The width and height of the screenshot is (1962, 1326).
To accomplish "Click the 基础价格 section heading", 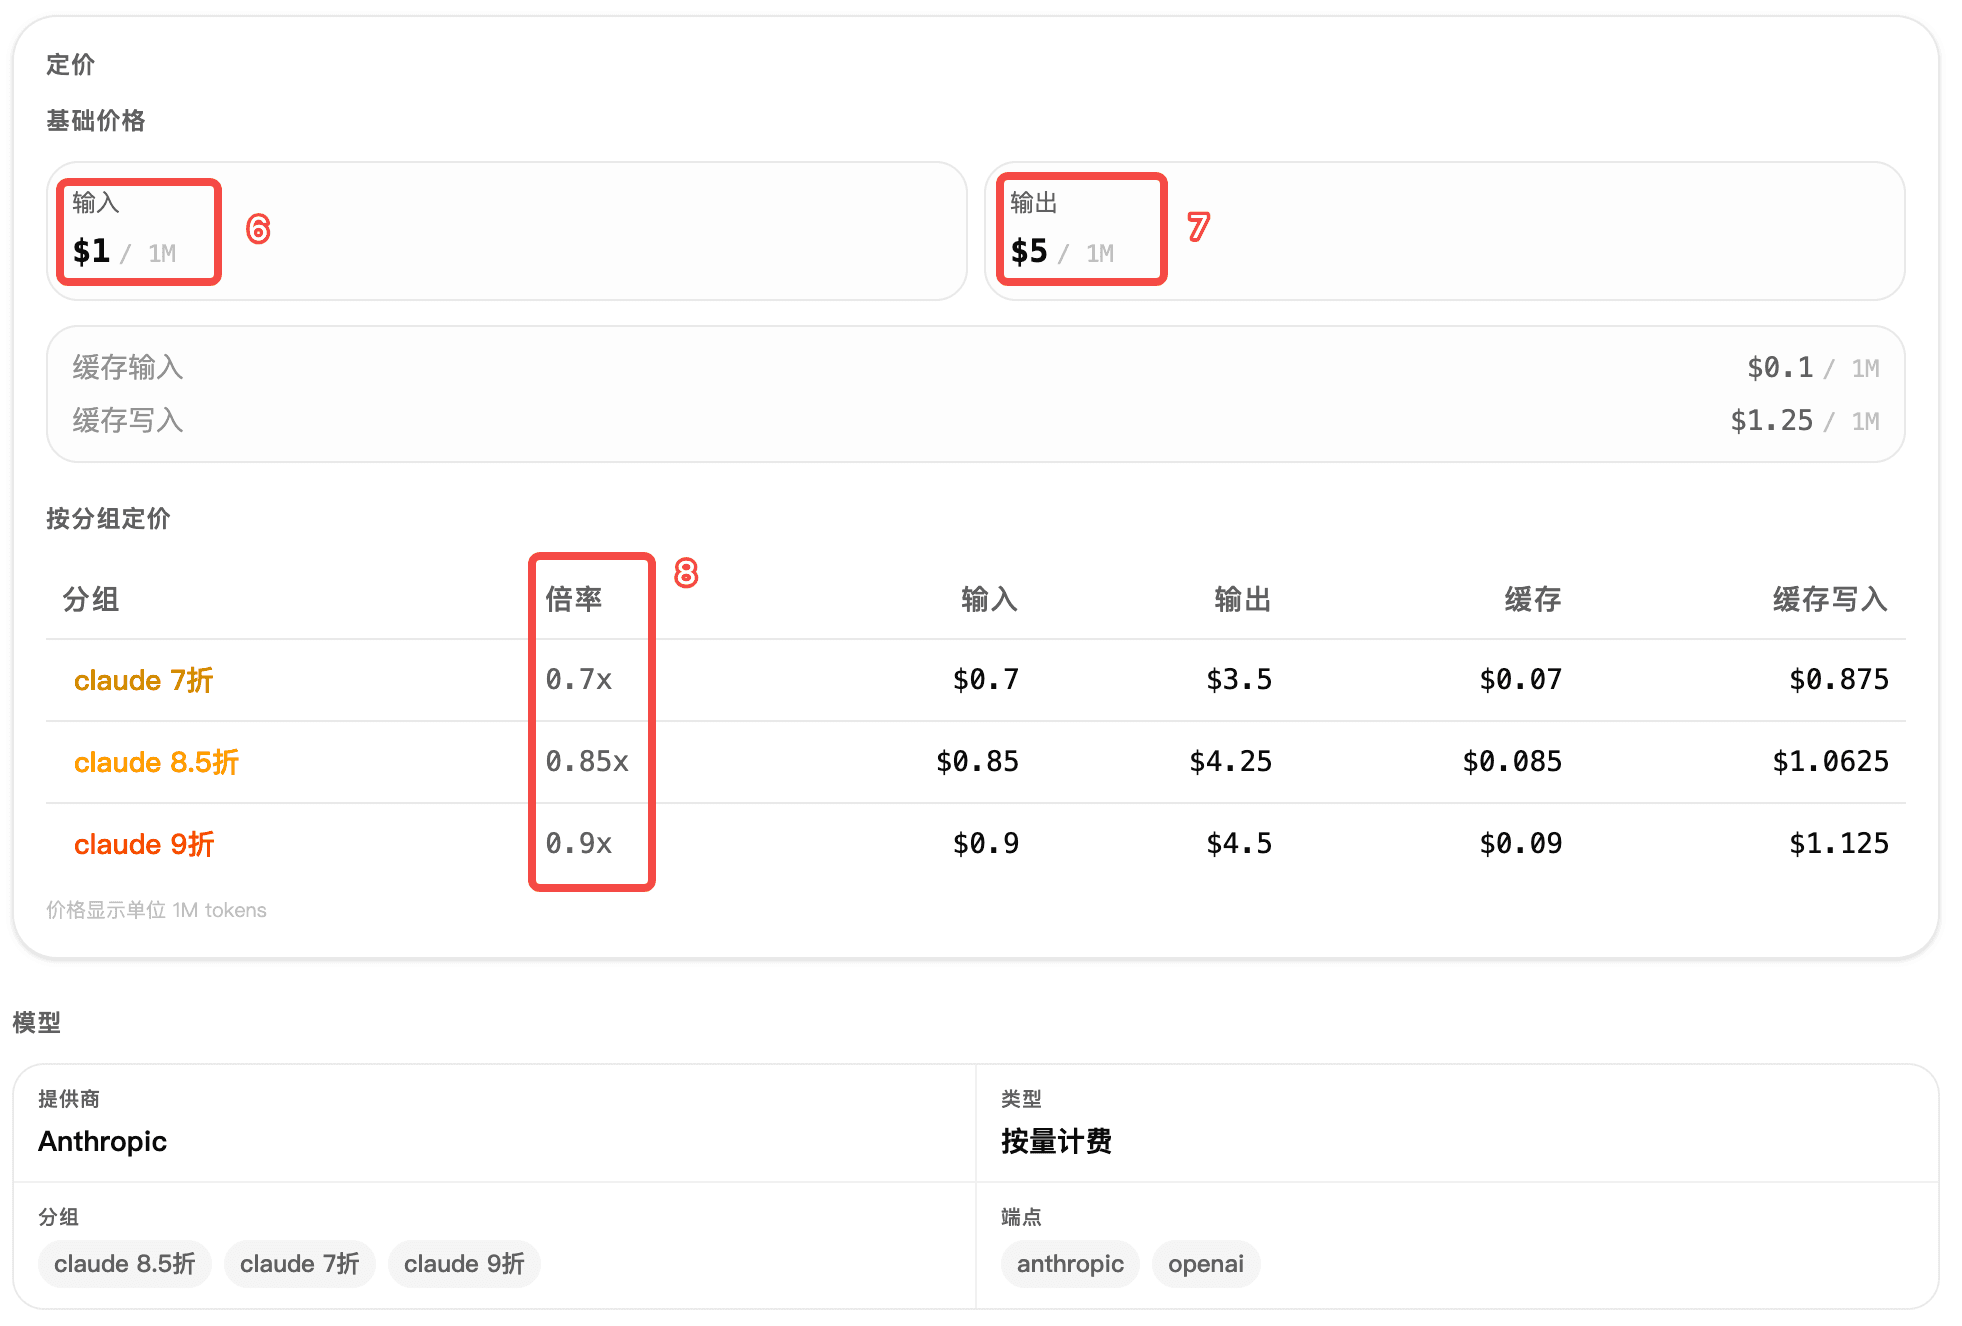I will [x=96, y=121].
